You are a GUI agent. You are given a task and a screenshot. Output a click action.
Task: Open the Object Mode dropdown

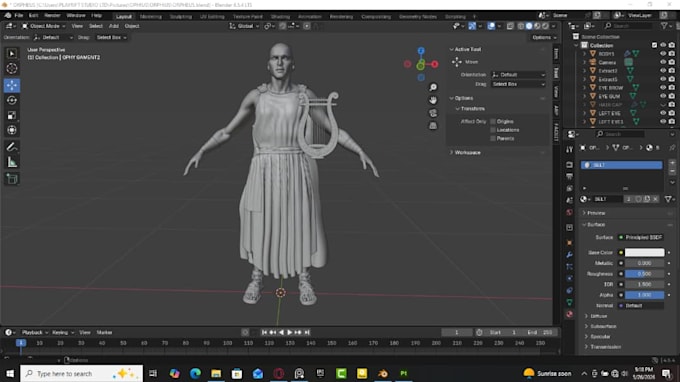(x=43, y=26)
